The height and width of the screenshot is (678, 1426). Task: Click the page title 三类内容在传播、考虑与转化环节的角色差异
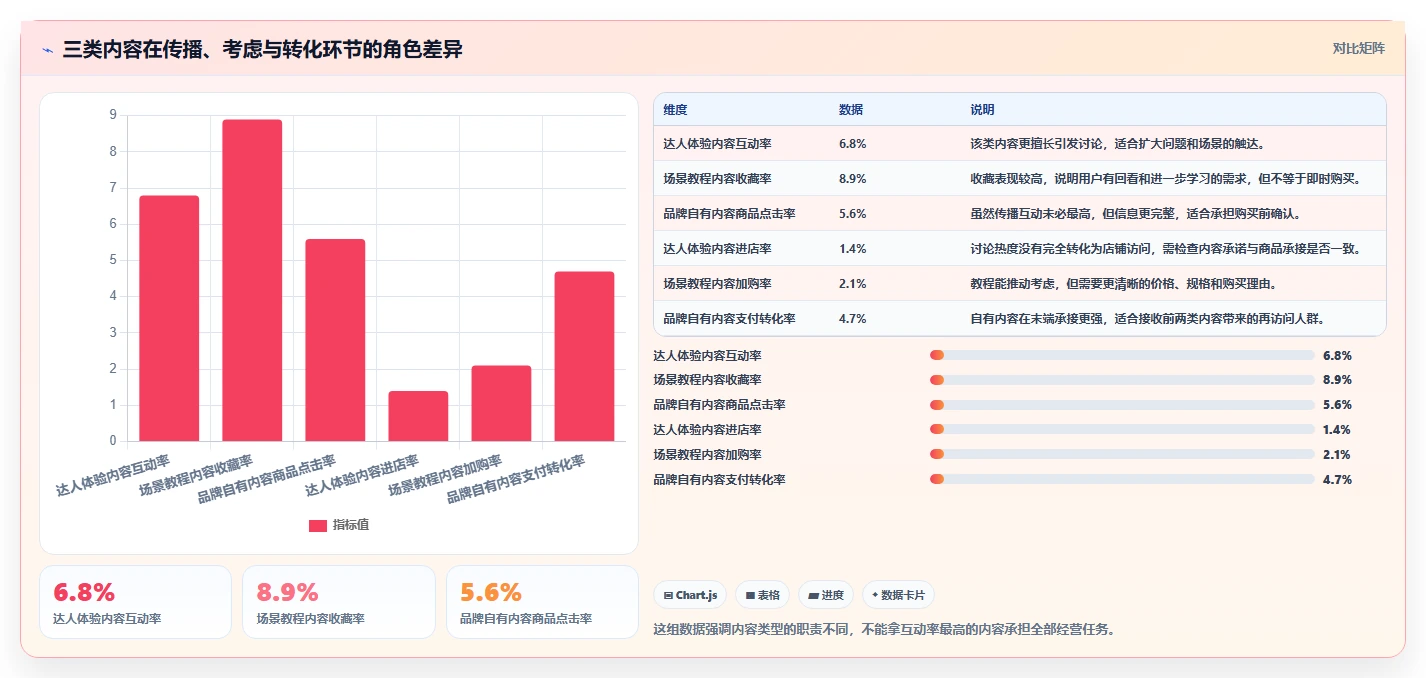(x=263, y=49)
